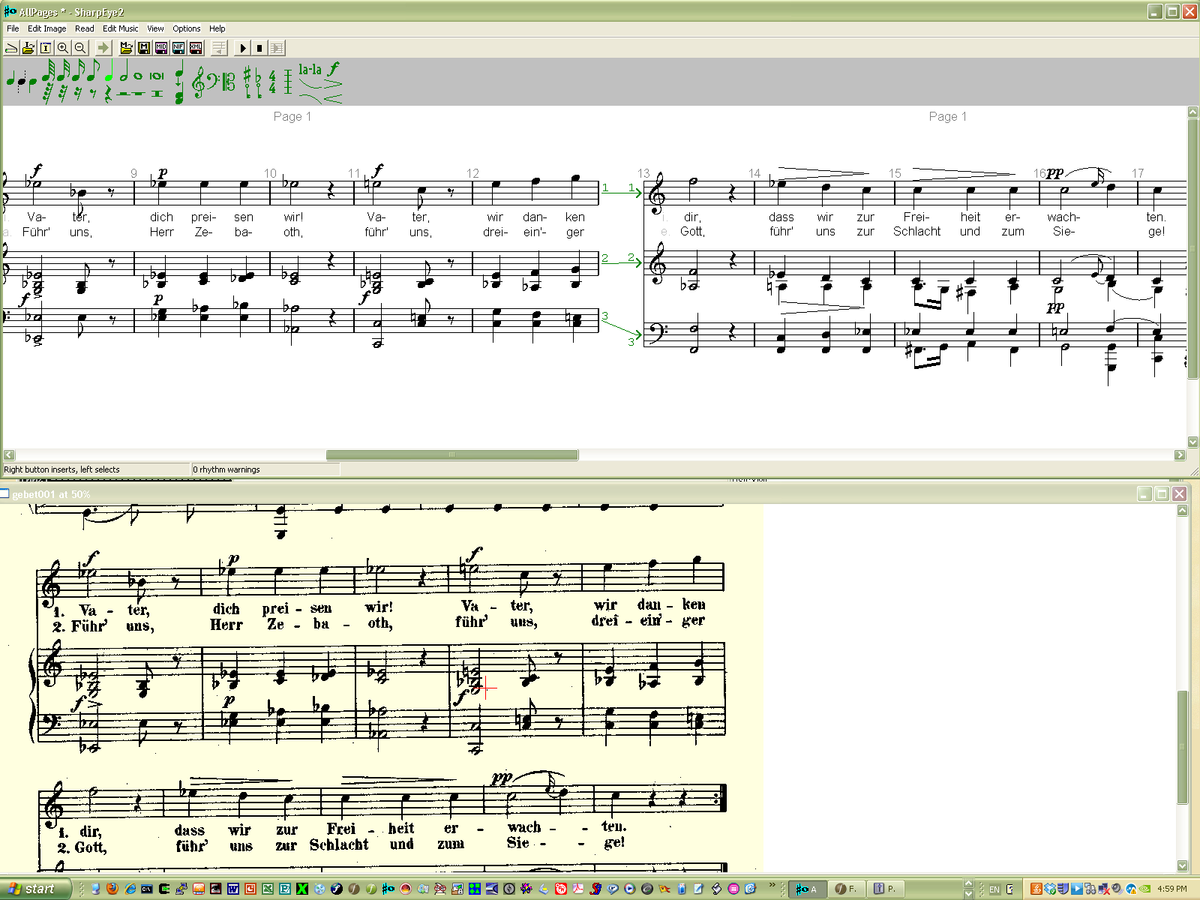Select the treble clef symbol in palette
Screen dimensions: 1200x900
[198, 82]
